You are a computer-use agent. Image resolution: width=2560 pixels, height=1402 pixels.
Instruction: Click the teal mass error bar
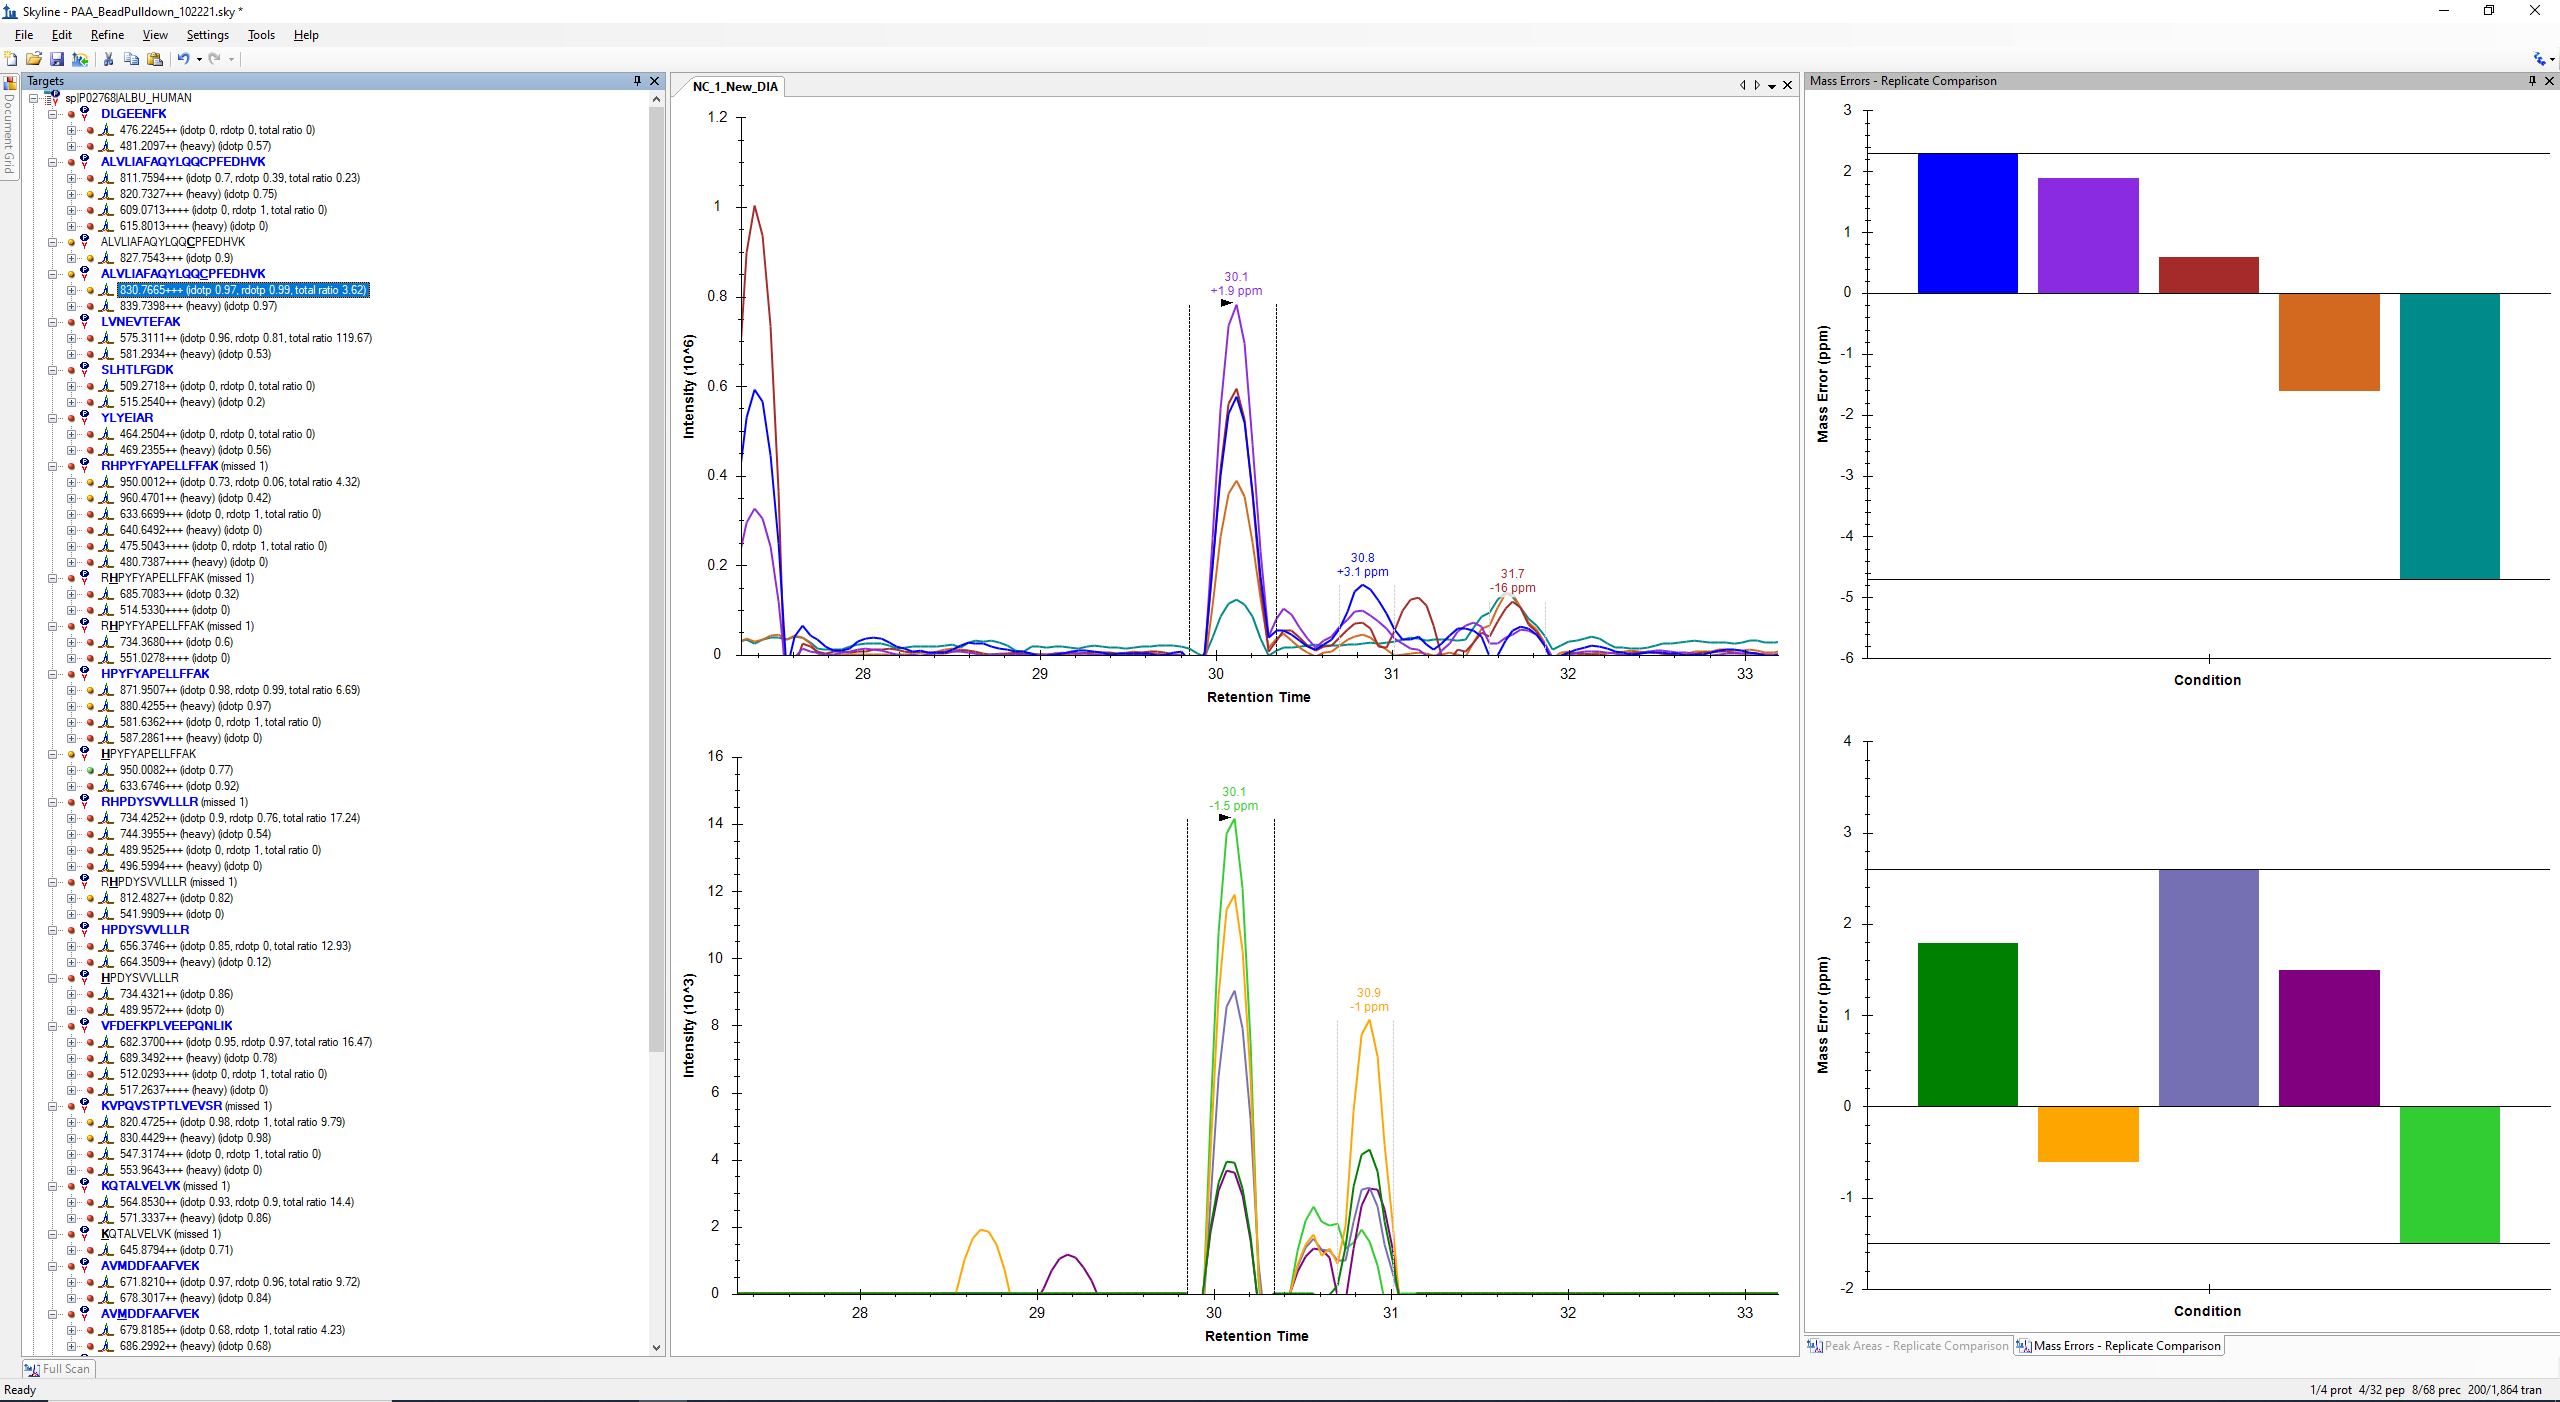tap(2449, 435)
